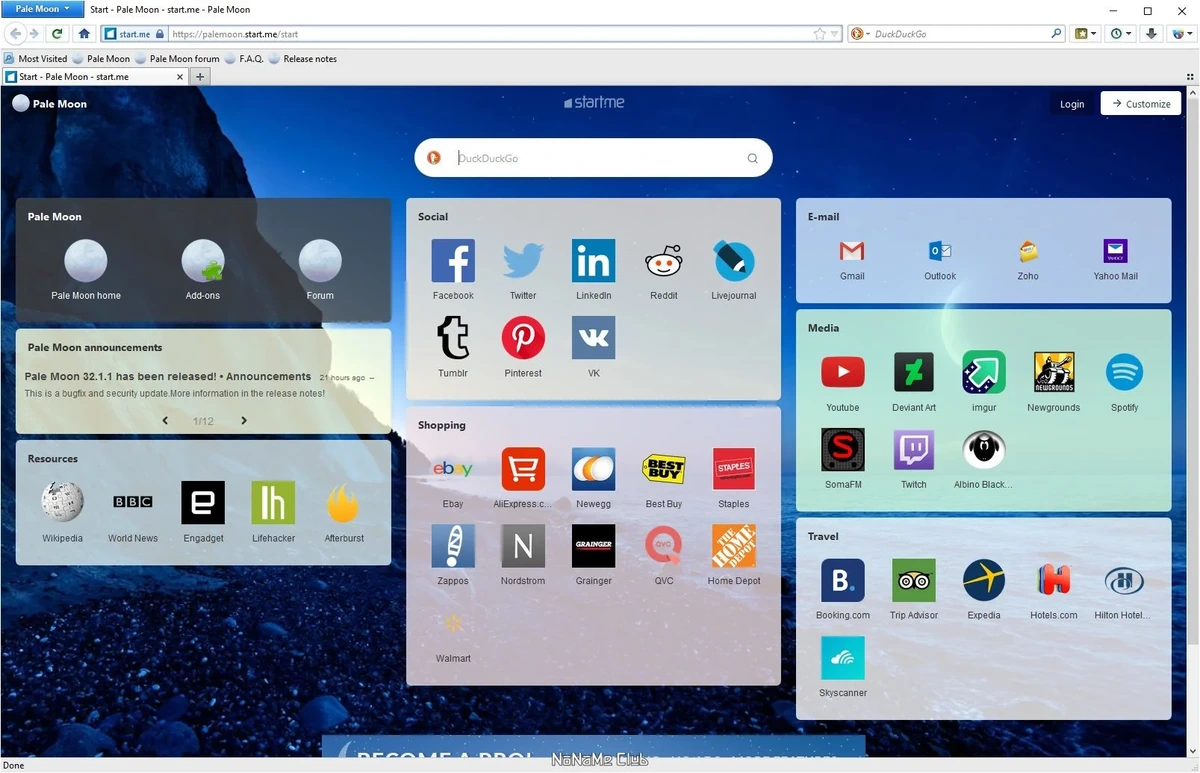Open the Add-ons moon icon

203,261
